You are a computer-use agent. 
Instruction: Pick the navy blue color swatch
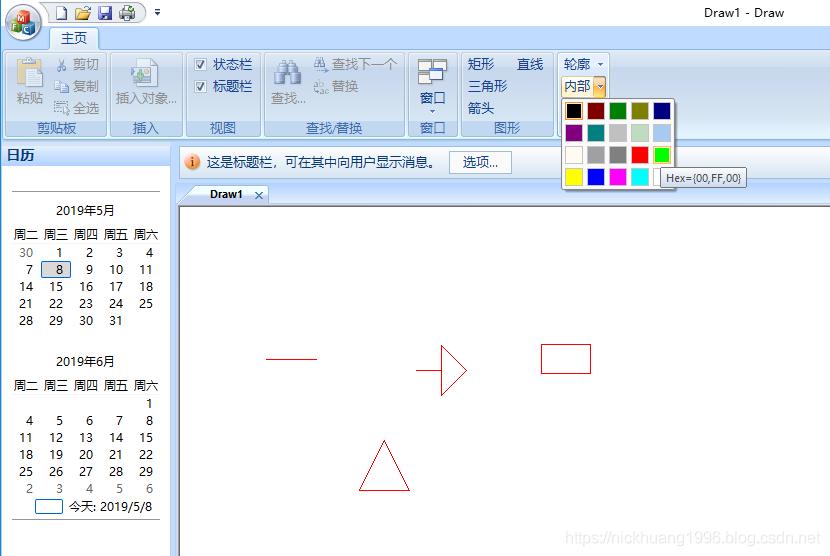tap(662, 111)
